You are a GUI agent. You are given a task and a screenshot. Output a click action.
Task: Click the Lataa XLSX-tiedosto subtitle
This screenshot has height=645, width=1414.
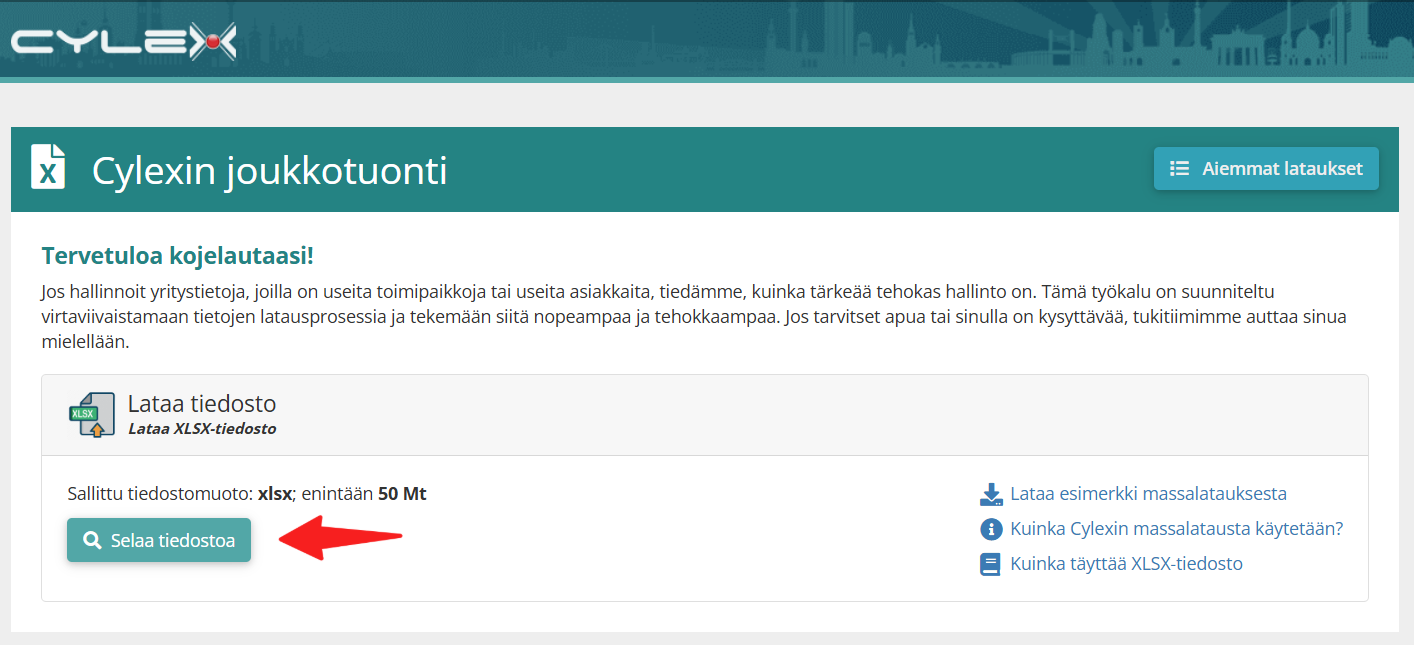coord(202,429)
